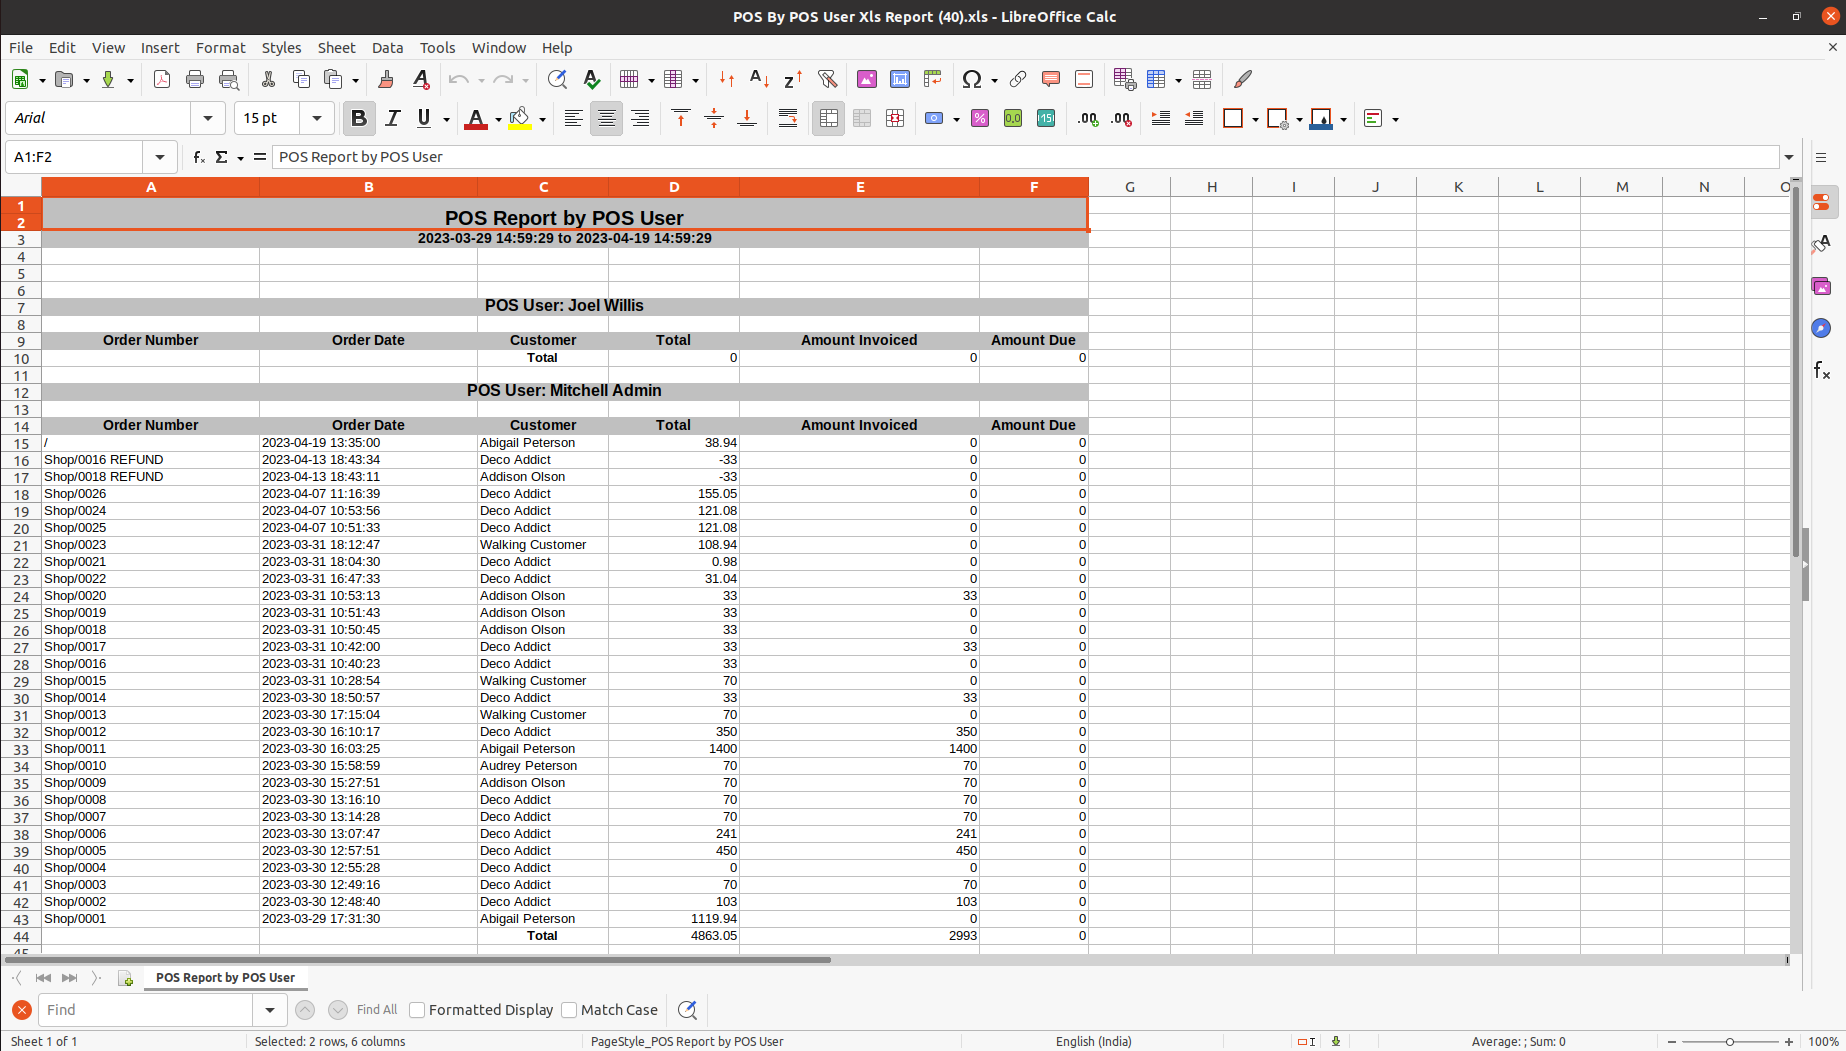Close the Find toolbar red icon
The image size is (1846, 1051).
(21, 1010)
